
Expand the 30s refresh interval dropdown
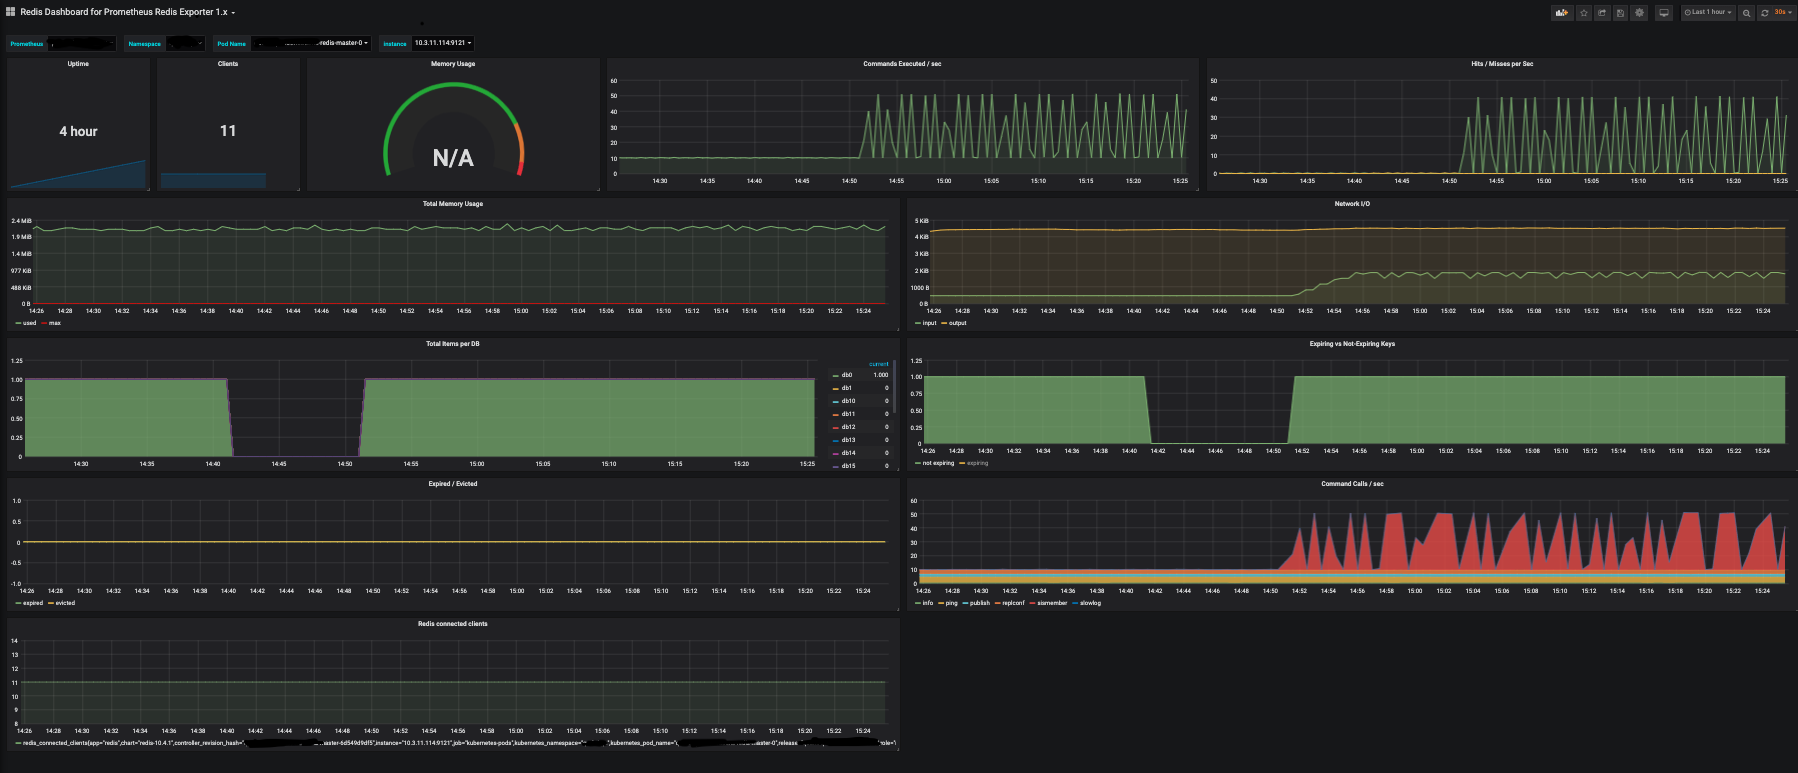click(x=1783, y=13)
